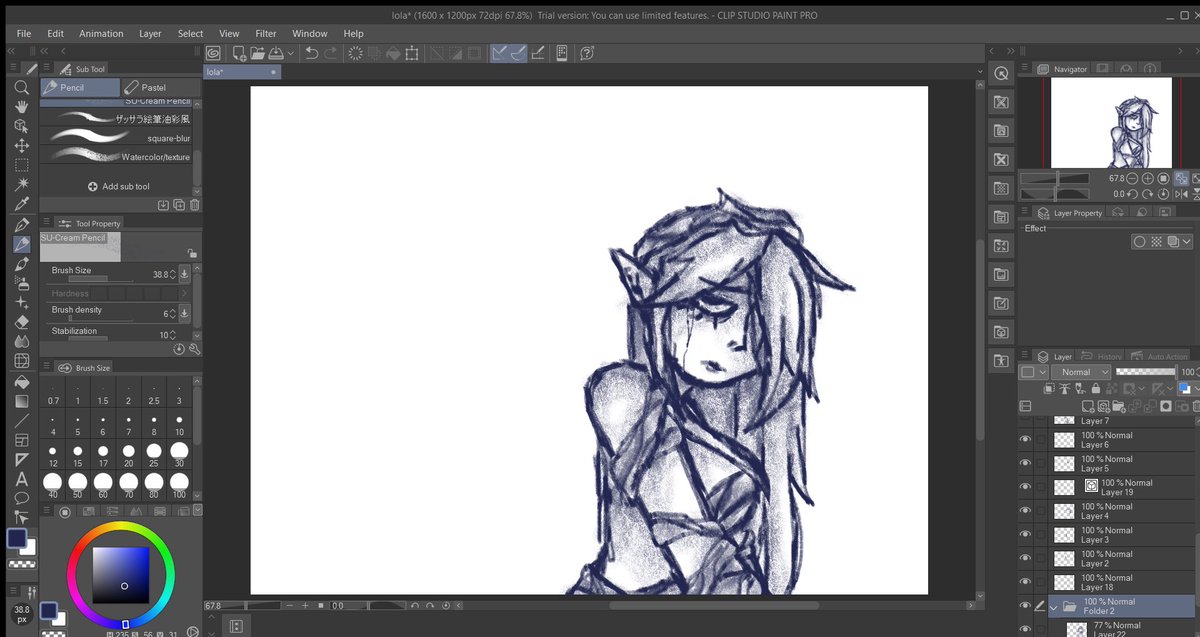
Task: Click Navigator zoom out minus icon
Action: tap(1132, 178)
